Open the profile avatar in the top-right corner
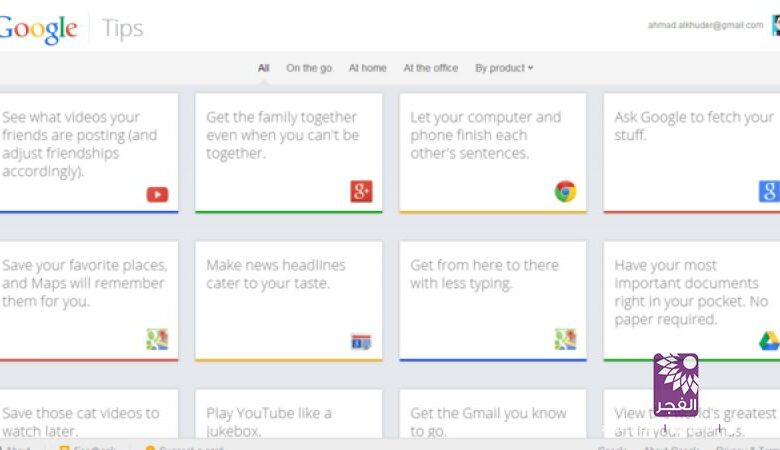Screen dimensions: 780x450 [x=775, y=25]
